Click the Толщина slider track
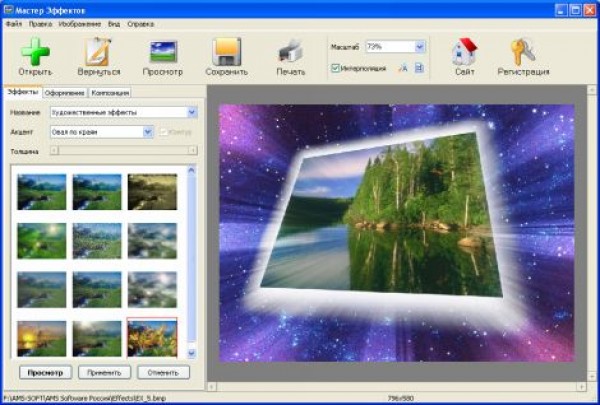Image resolution: width=600 pixels, height=405 pixels. [x=120, y=151]
